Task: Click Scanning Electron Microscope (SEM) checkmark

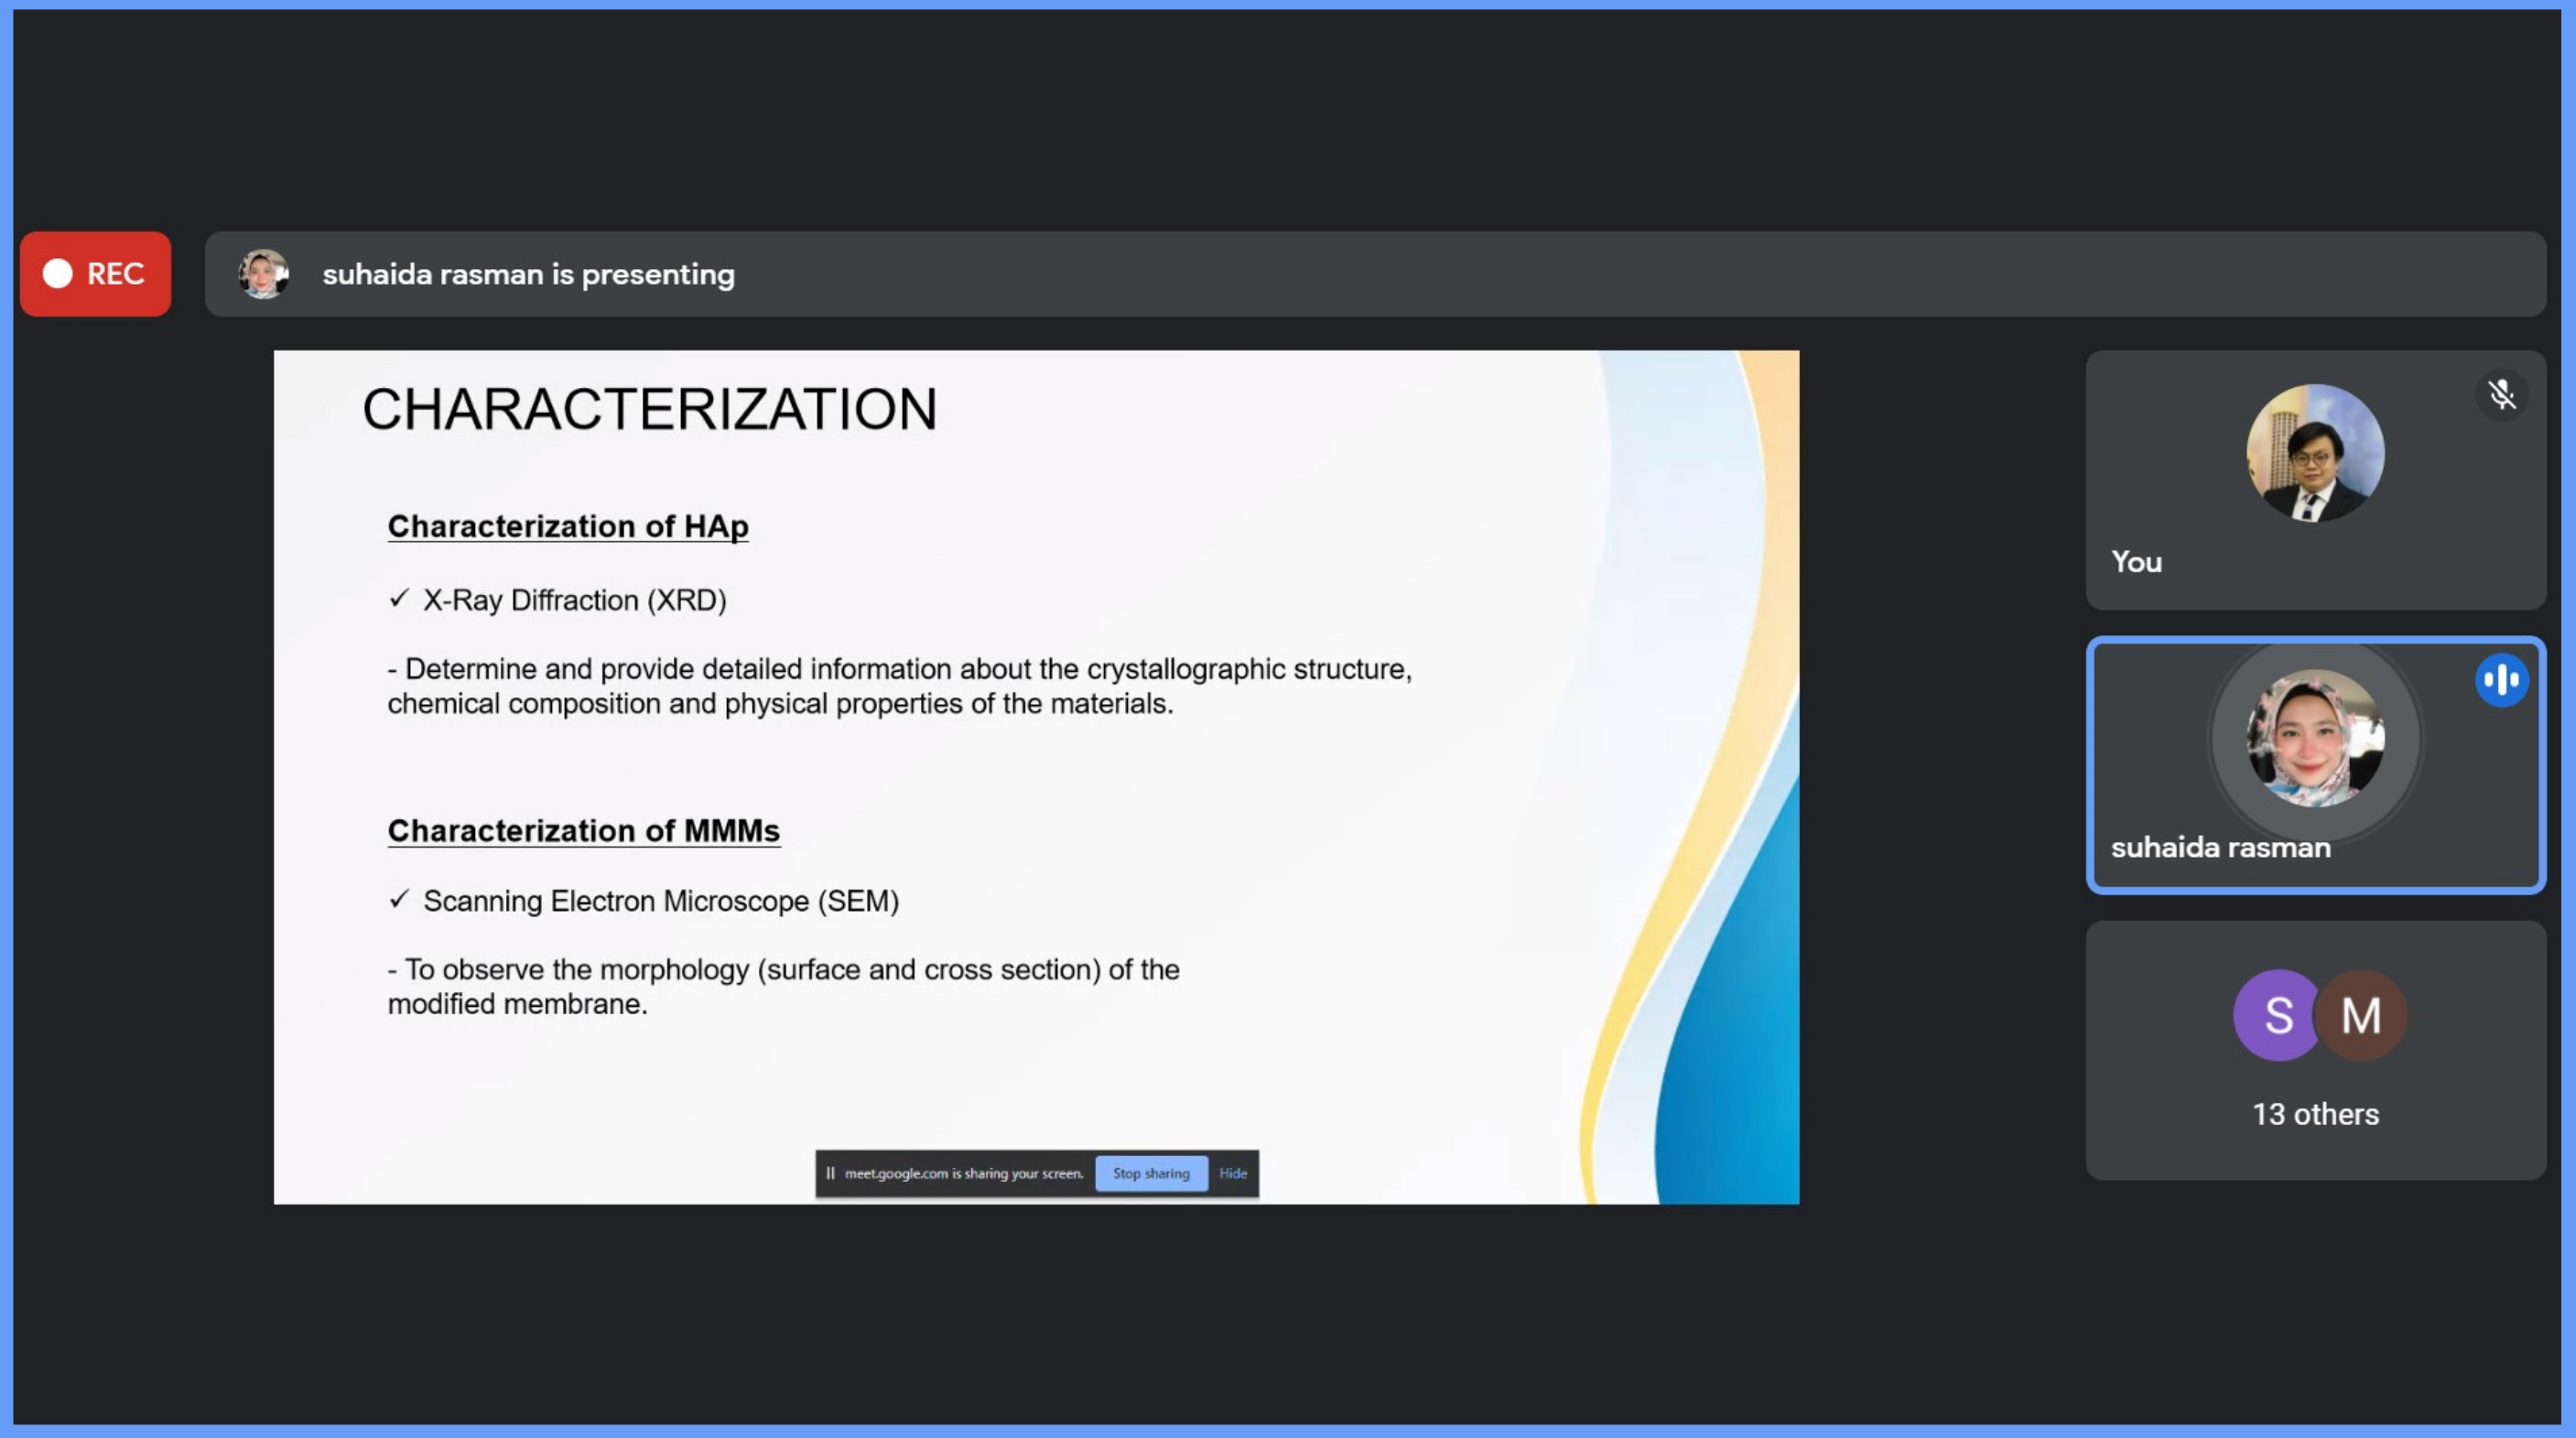Action: pyautogui.click(x=399, y=899)
